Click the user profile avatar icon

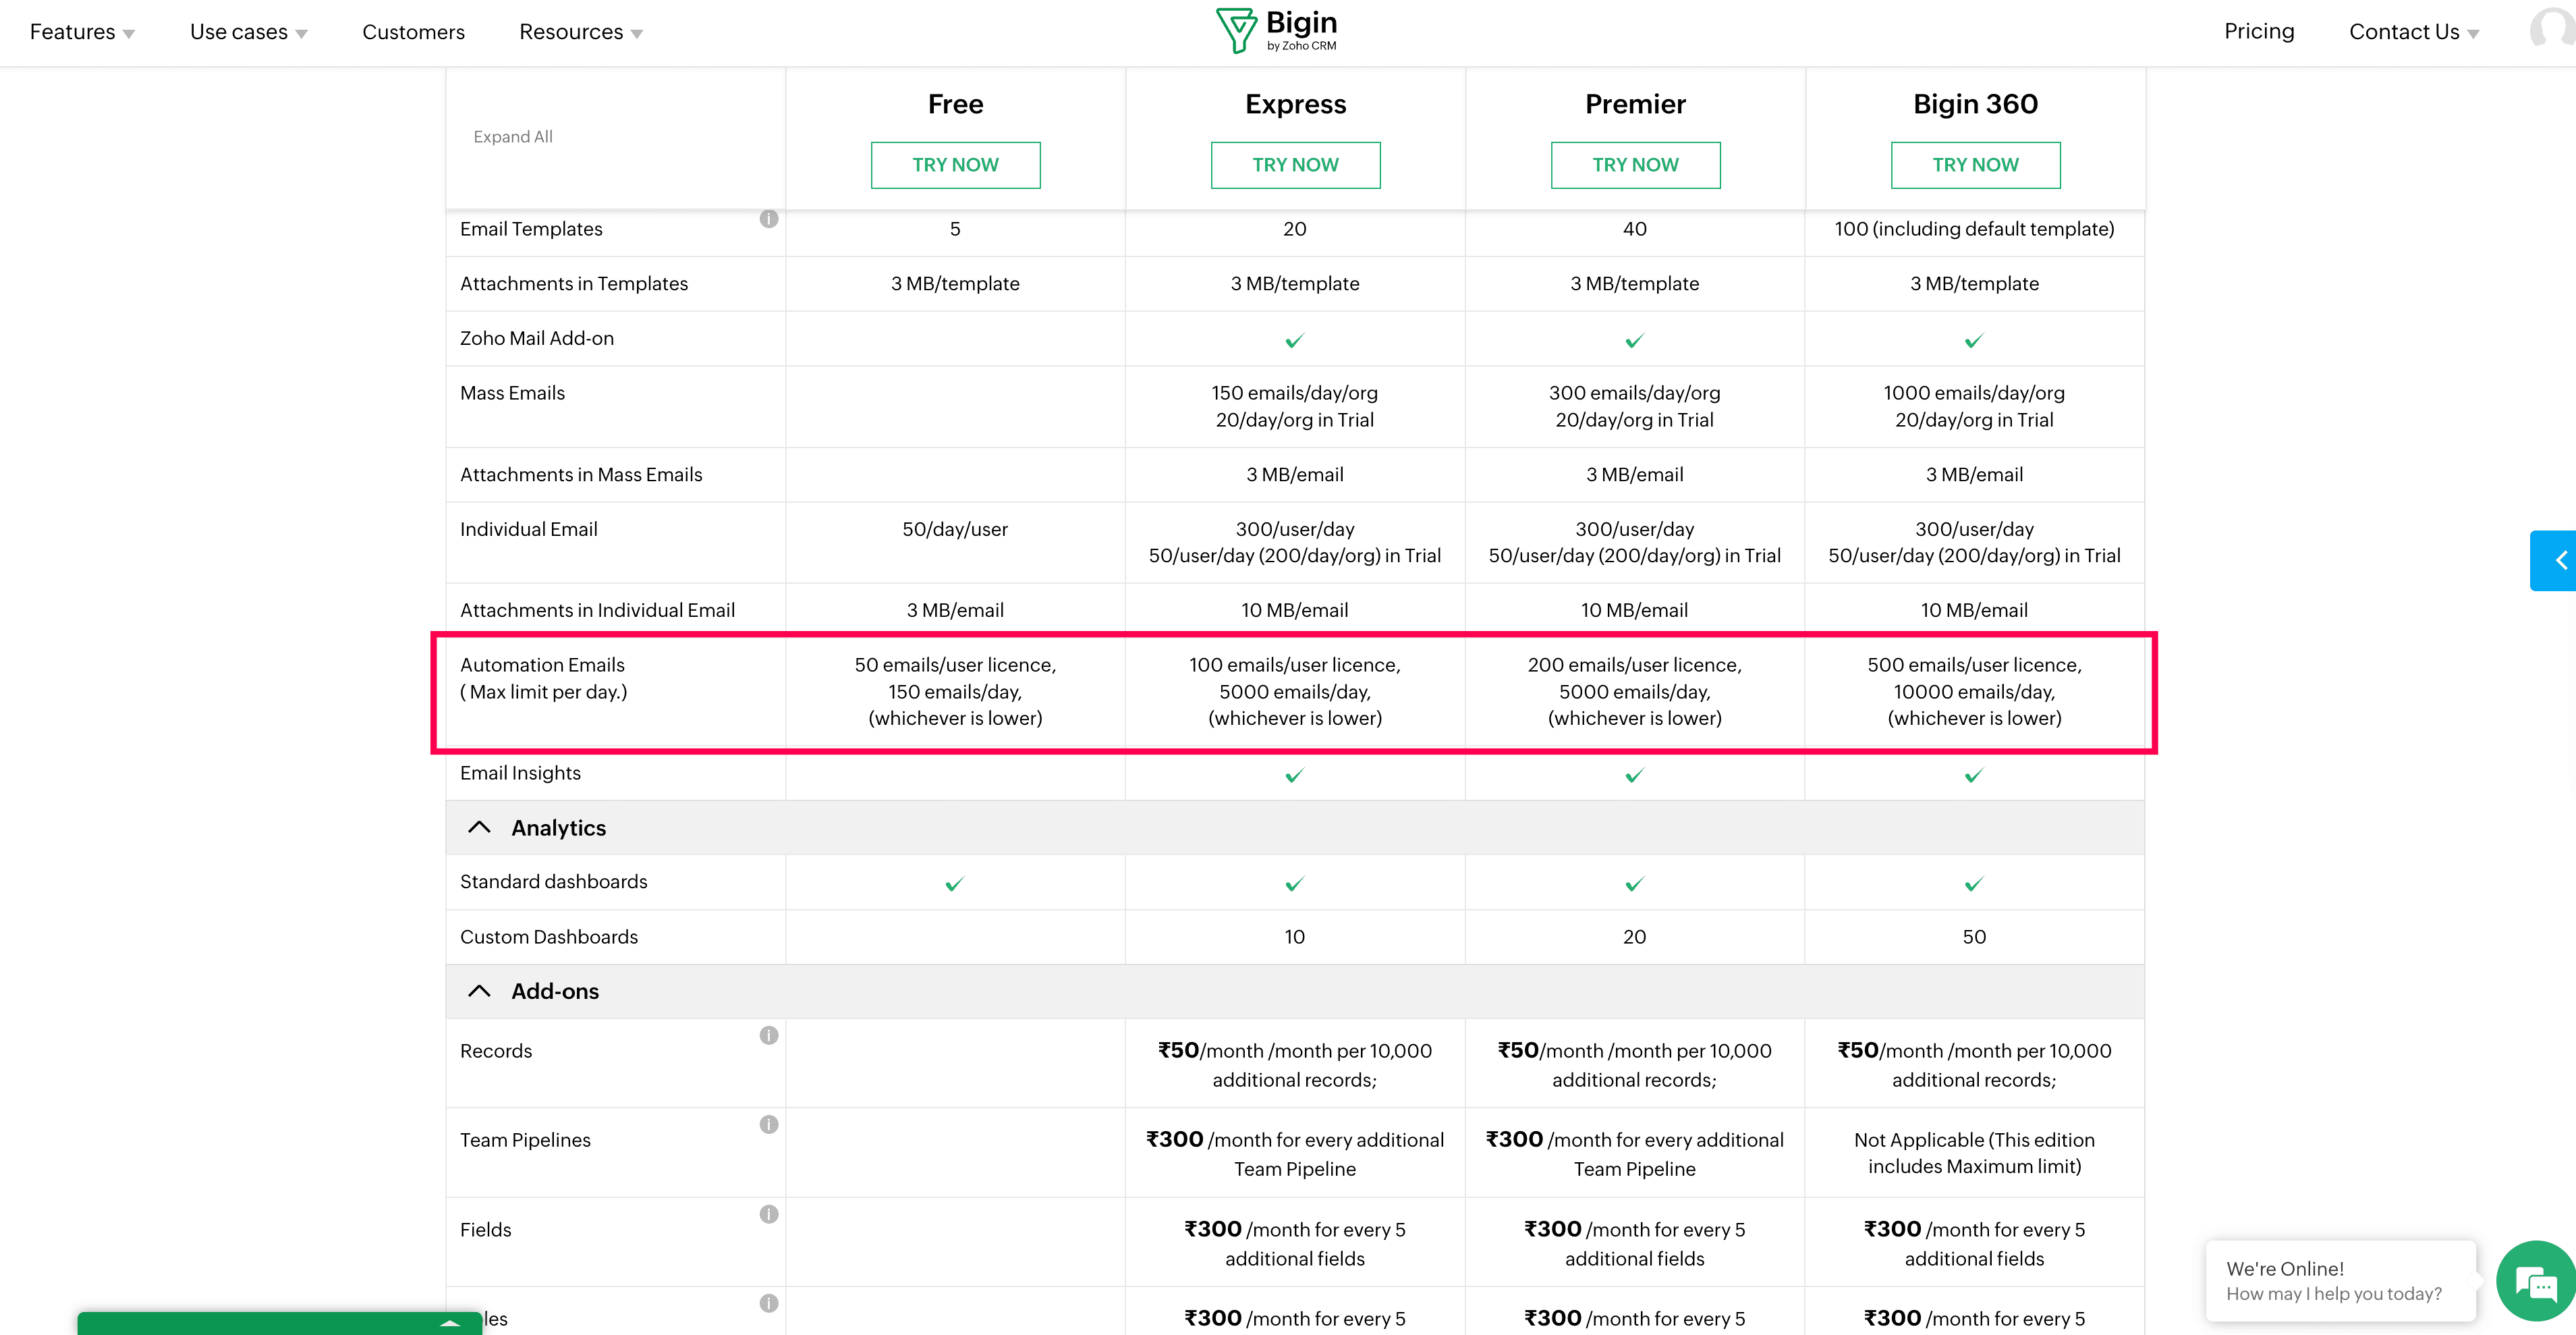tap(2553, 29)
